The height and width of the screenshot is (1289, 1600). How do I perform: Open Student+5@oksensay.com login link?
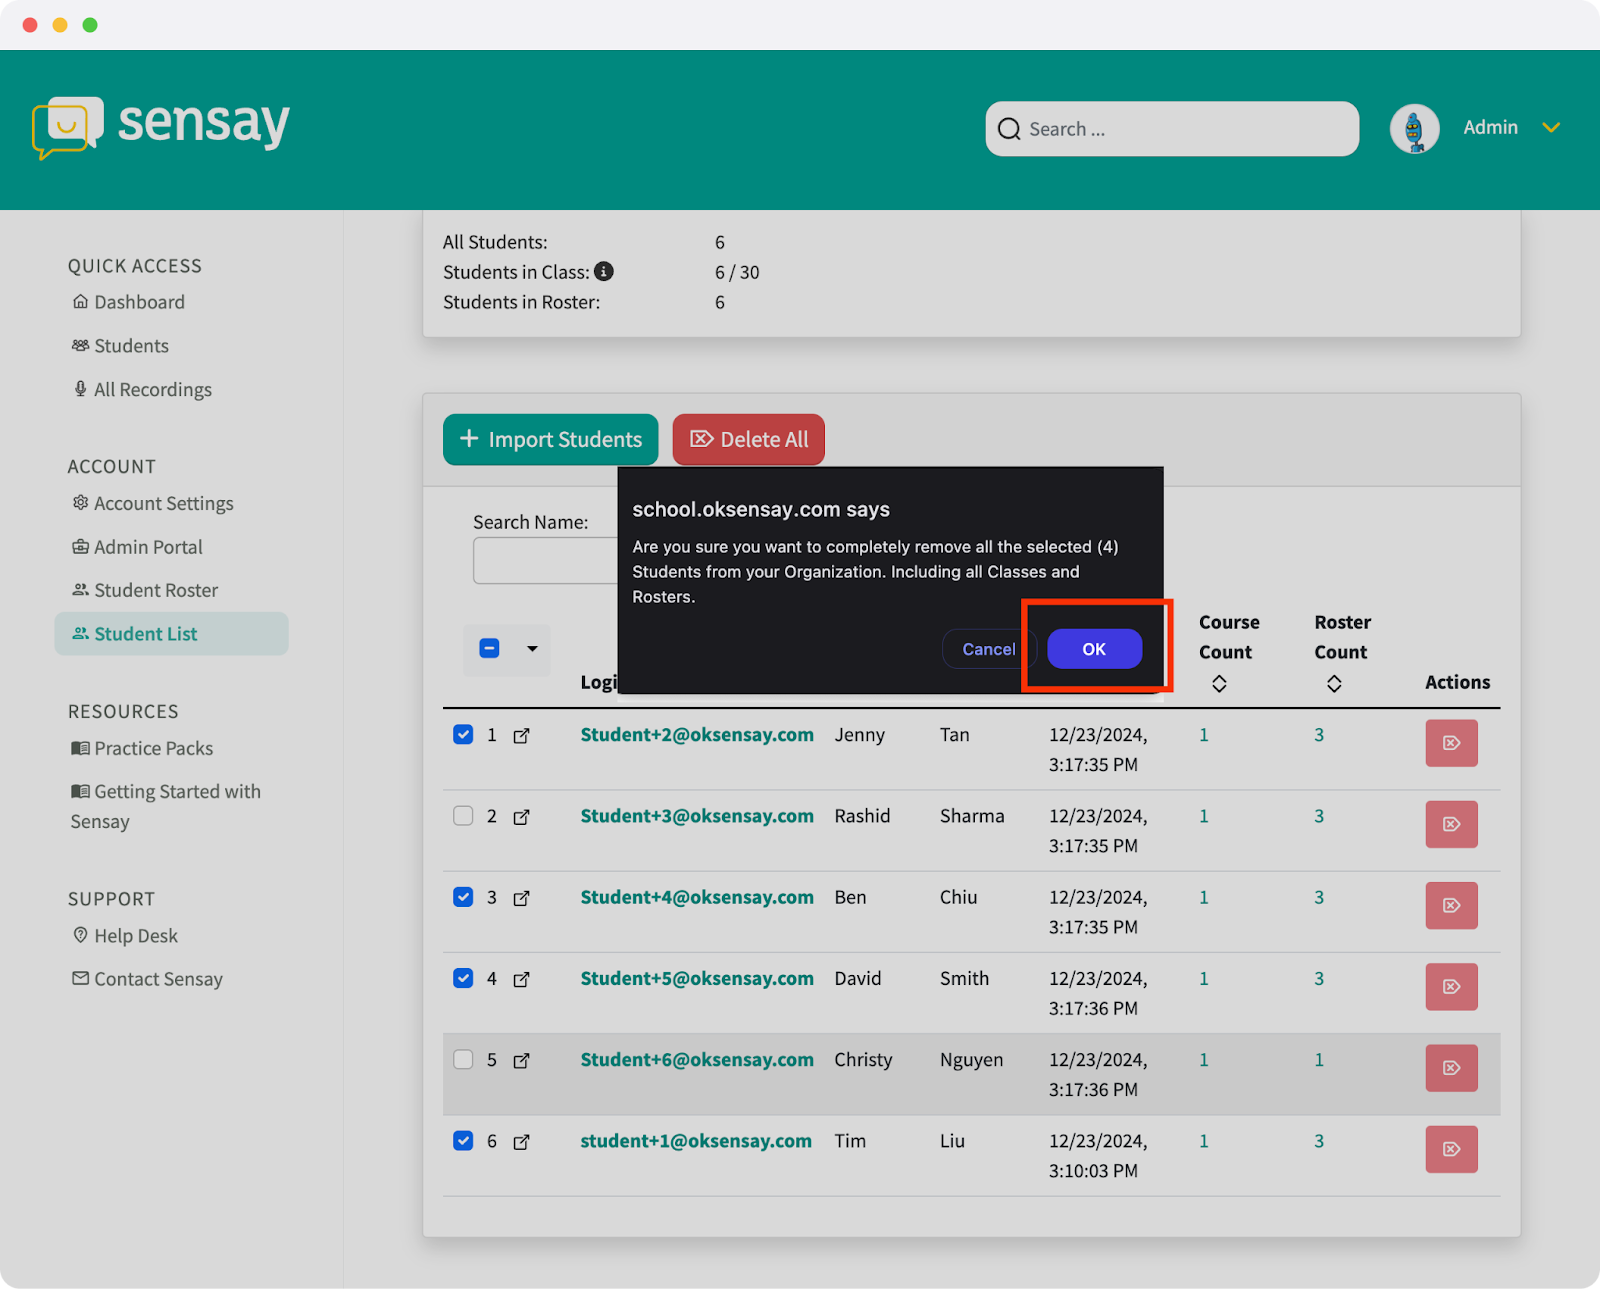tap(697, 978)
